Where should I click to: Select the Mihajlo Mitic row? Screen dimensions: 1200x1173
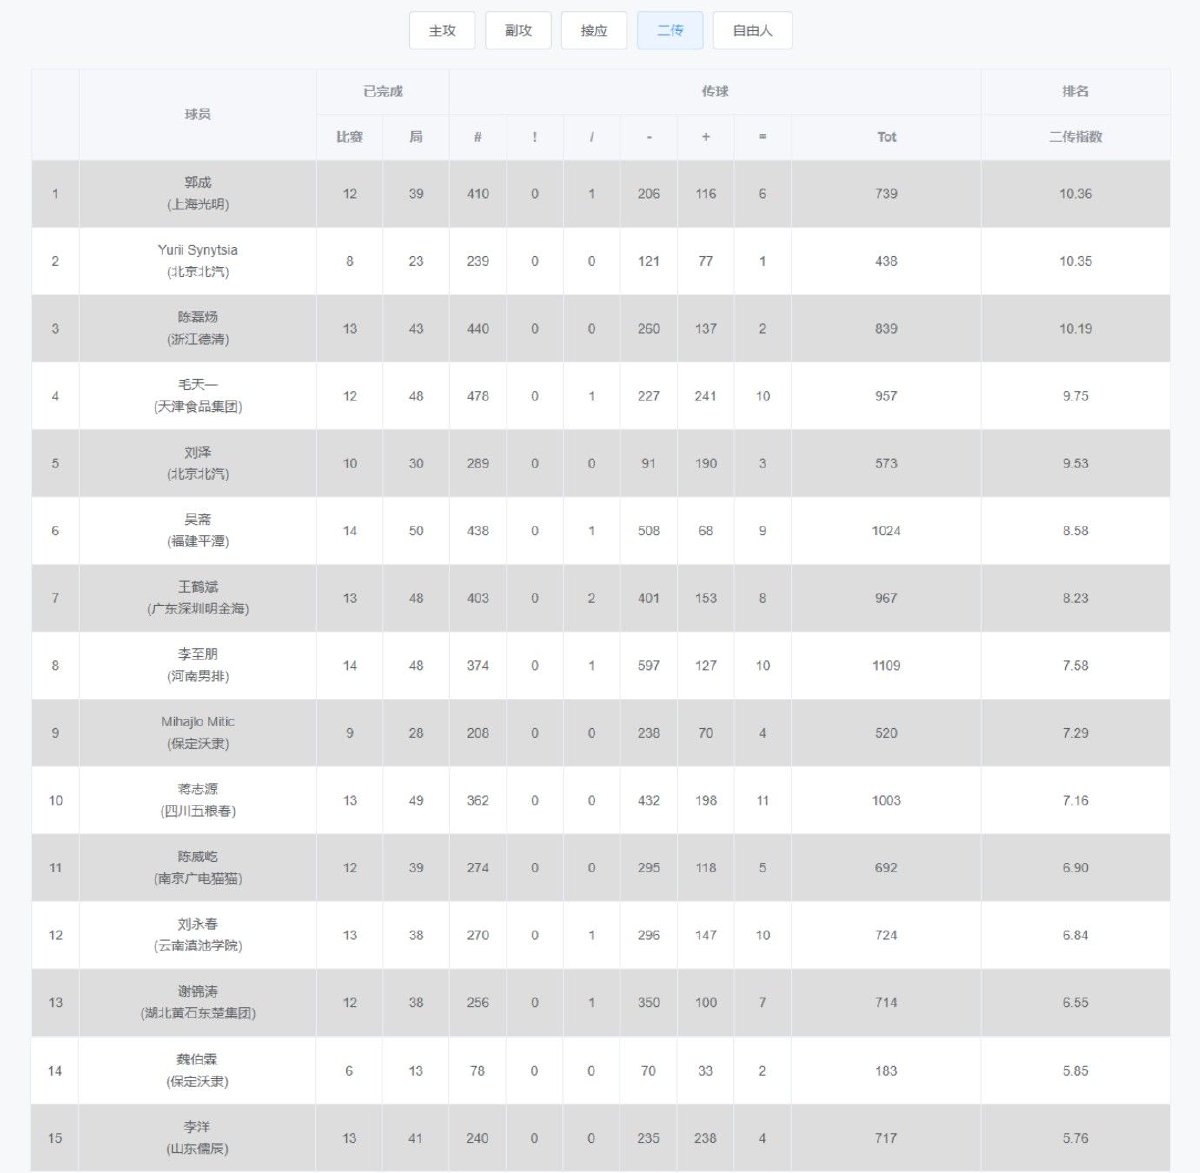coord(600,733)
